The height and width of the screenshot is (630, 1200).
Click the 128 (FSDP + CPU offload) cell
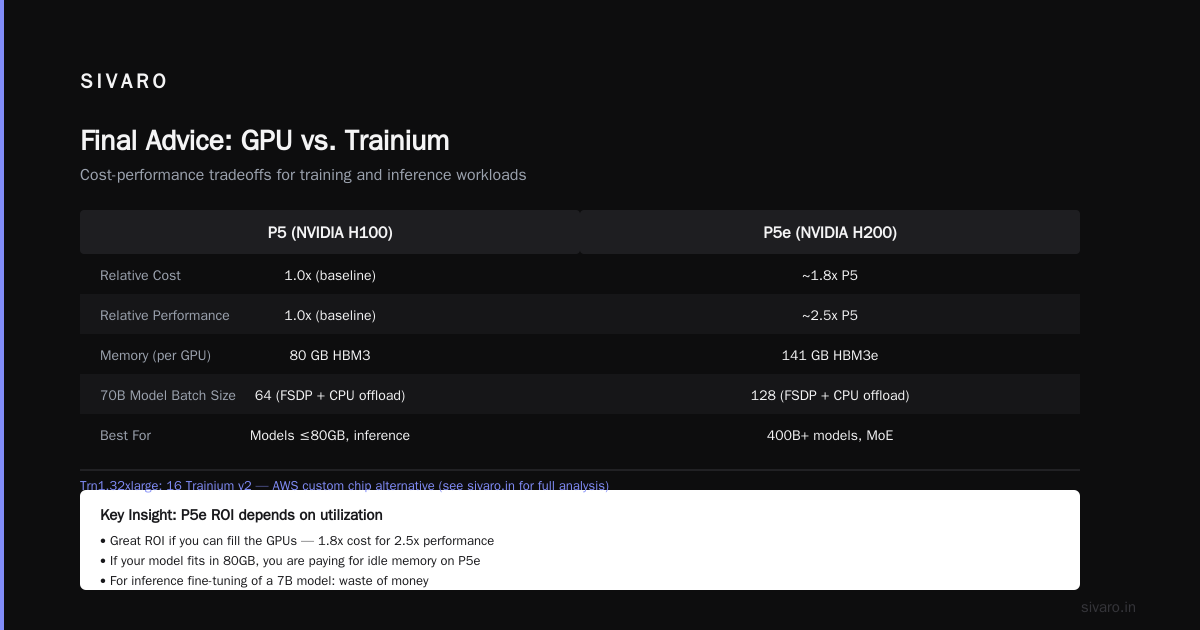[830, 395]
